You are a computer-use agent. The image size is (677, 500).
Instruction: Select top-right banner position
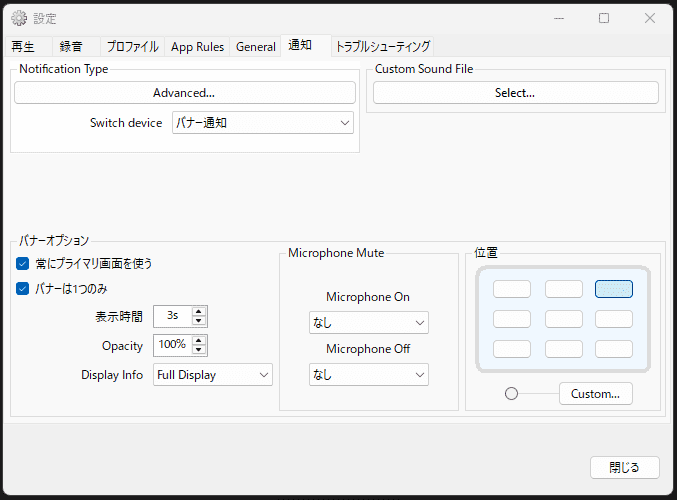pos(614,289)
